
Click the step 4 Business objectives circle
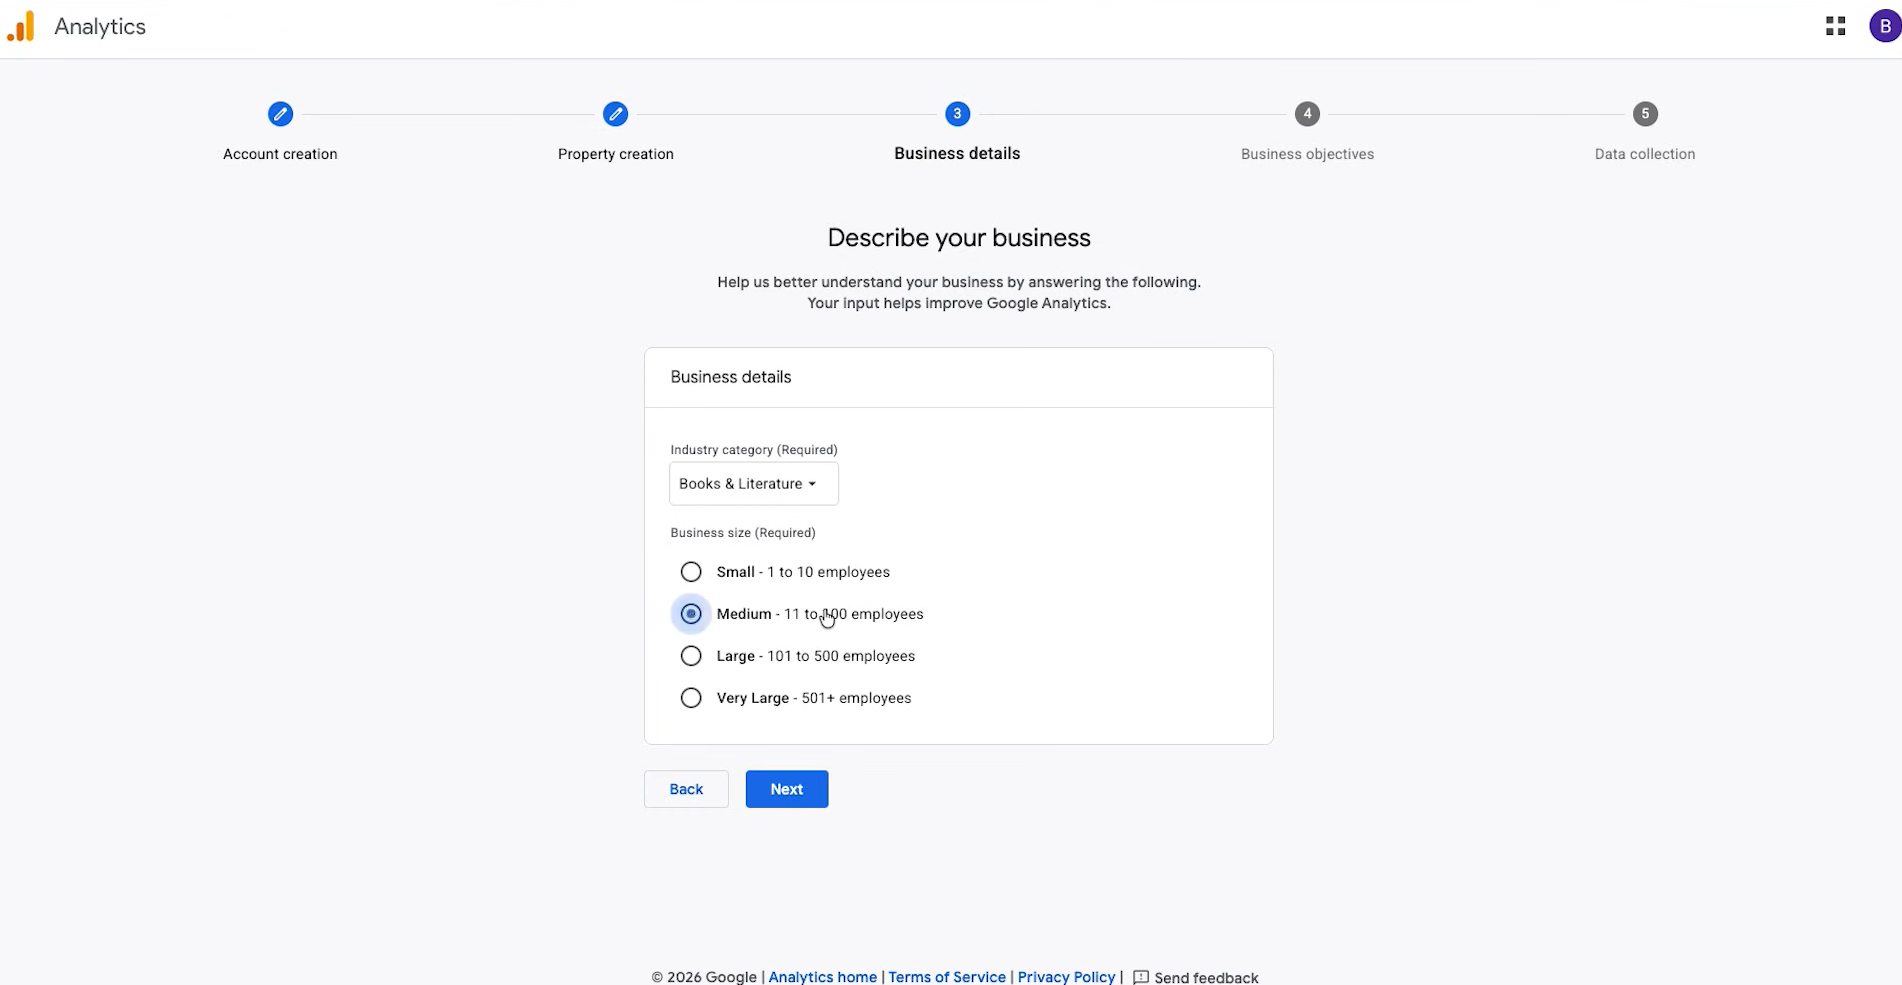pos(1307,114)
